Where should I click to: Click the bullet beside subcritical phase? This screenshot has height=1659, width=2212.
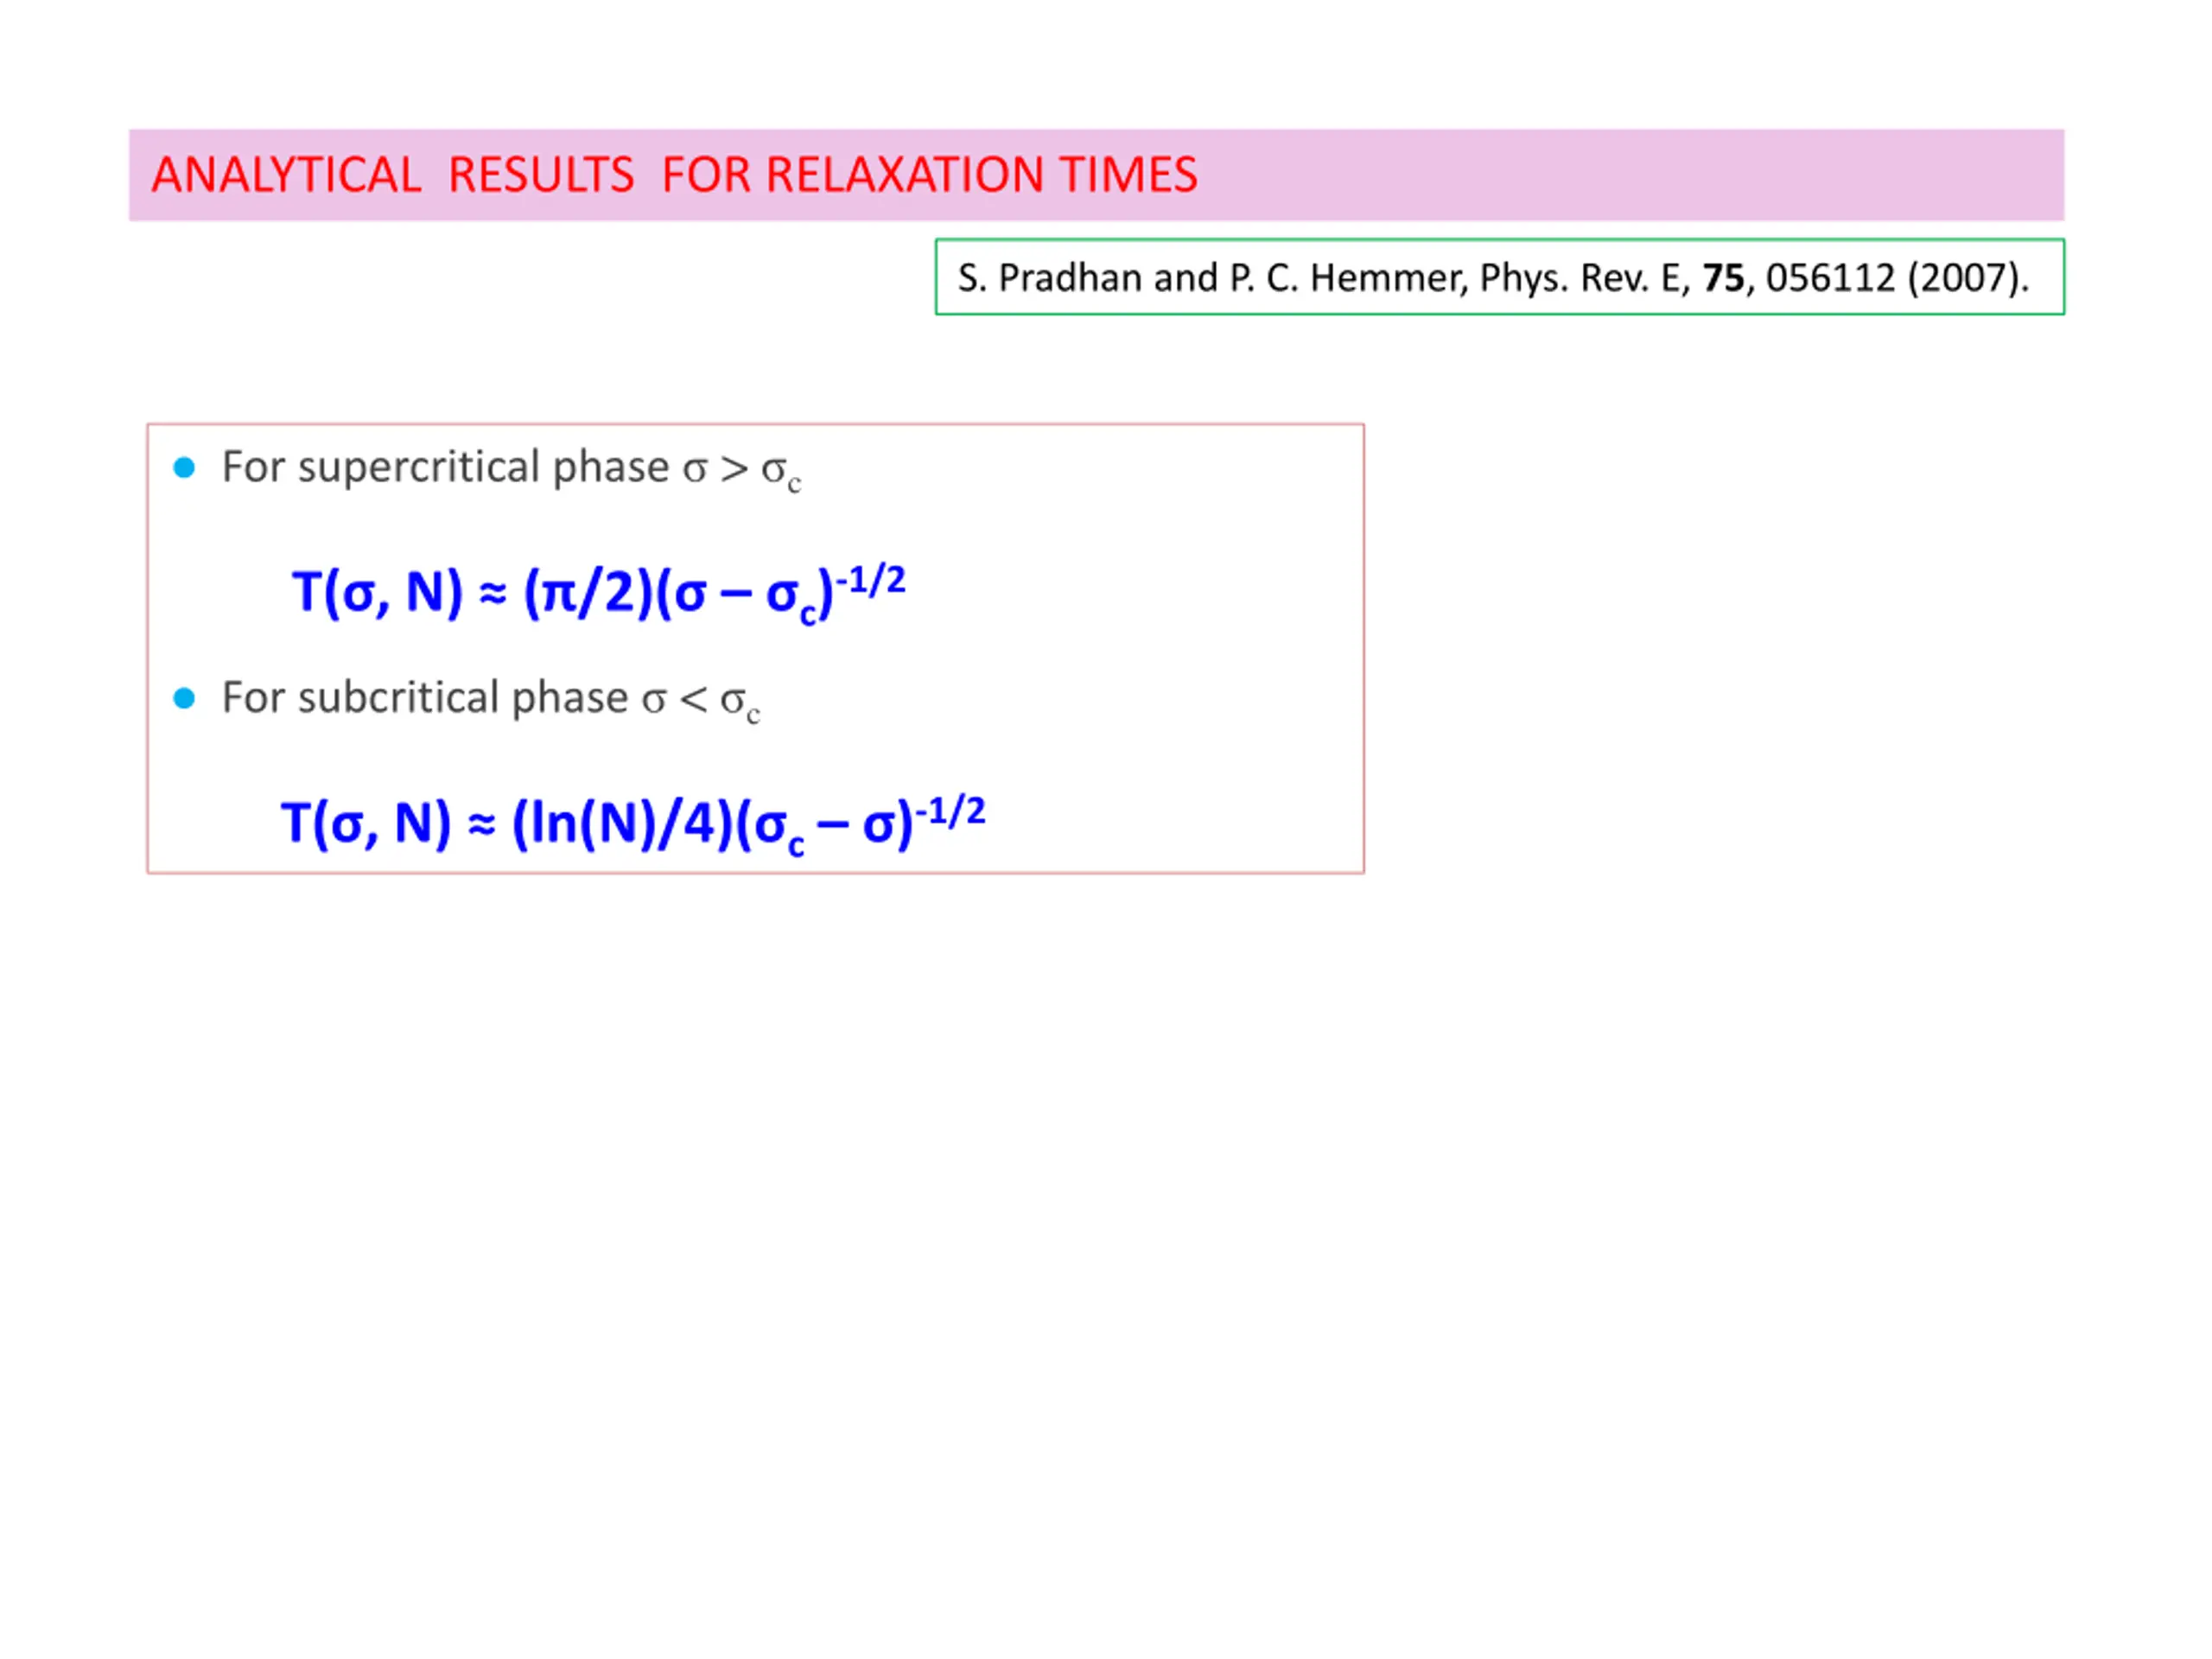tap(184, 698)
